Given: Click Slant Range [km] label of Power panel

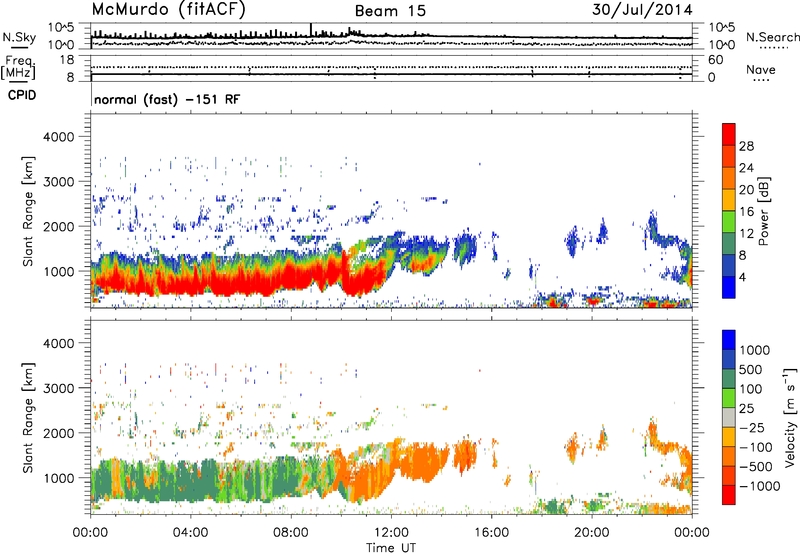Looking at the screenshot, I should (x=28, y=211).
